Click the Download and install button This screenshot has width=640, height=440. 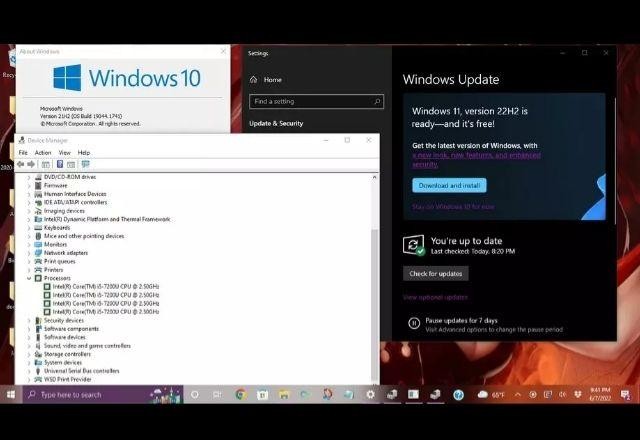[449, 185]
